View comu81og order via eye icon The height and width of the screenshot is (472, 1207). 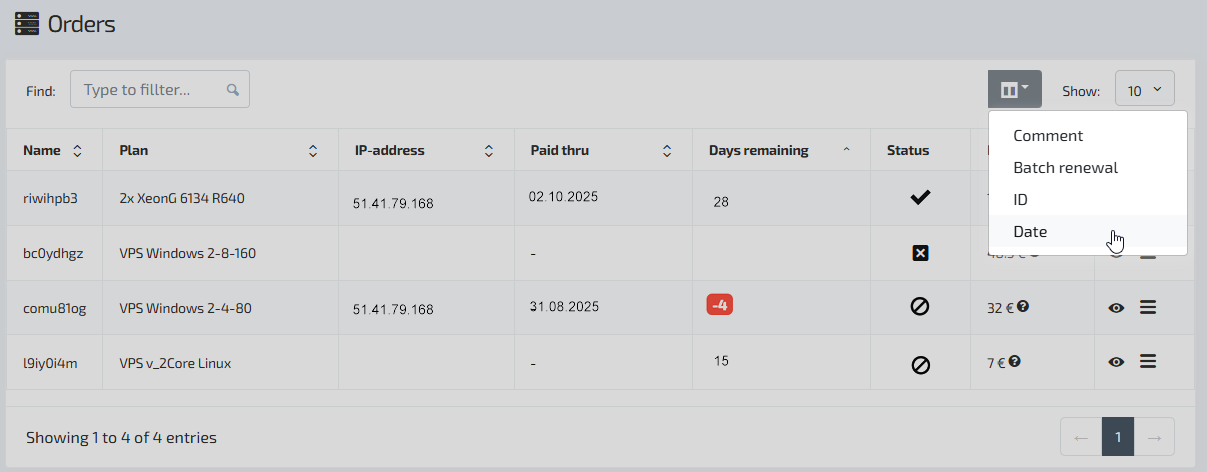tap(1117, 308)
